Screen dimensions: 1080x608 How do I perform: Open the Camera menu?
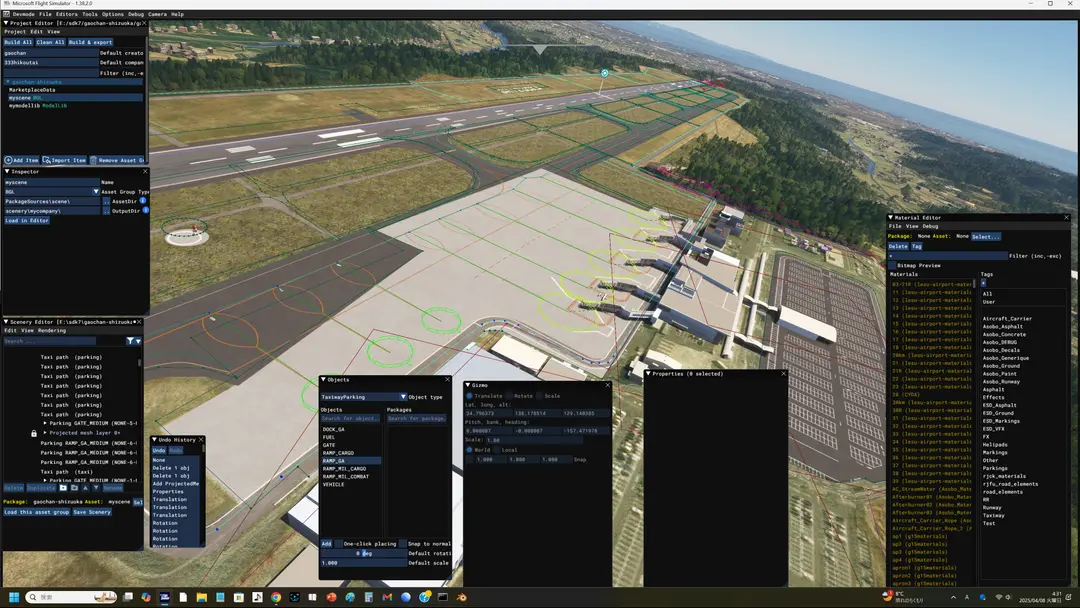tap(157, 14)
